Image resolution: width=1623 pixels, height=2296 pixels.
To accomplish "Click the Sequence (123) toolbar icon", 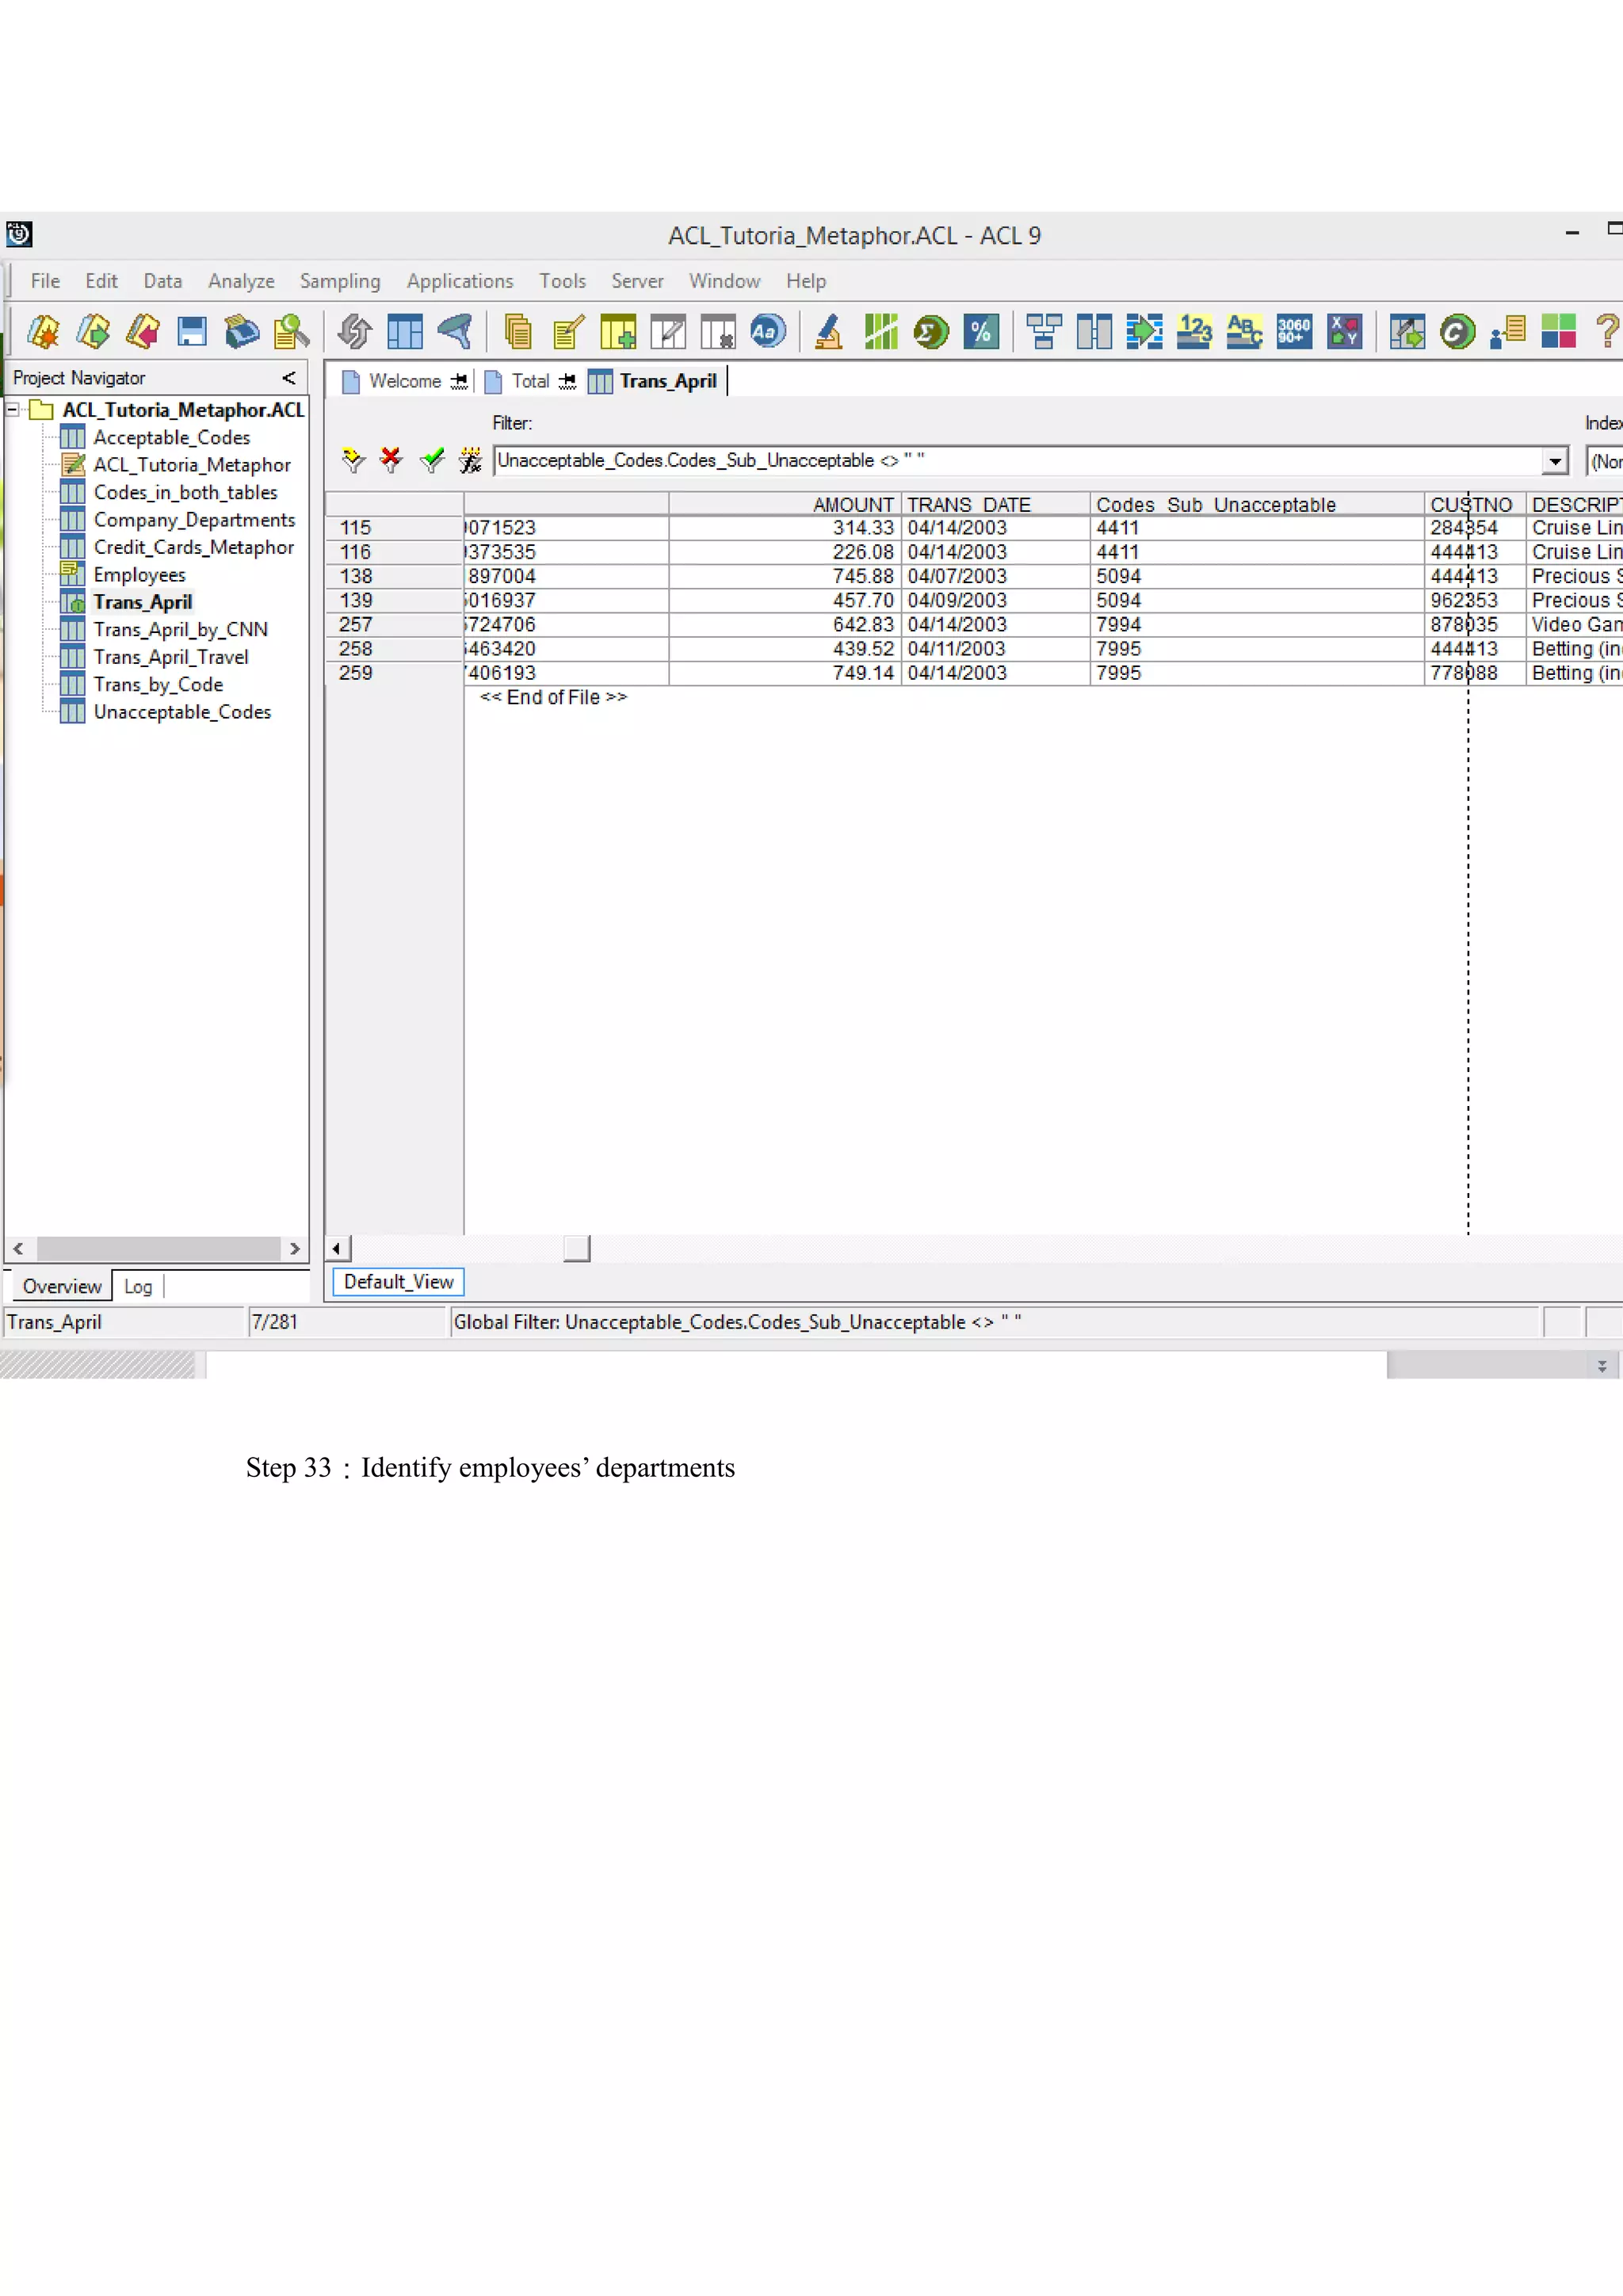I will pyautogui.click(x=1194, y=331).
